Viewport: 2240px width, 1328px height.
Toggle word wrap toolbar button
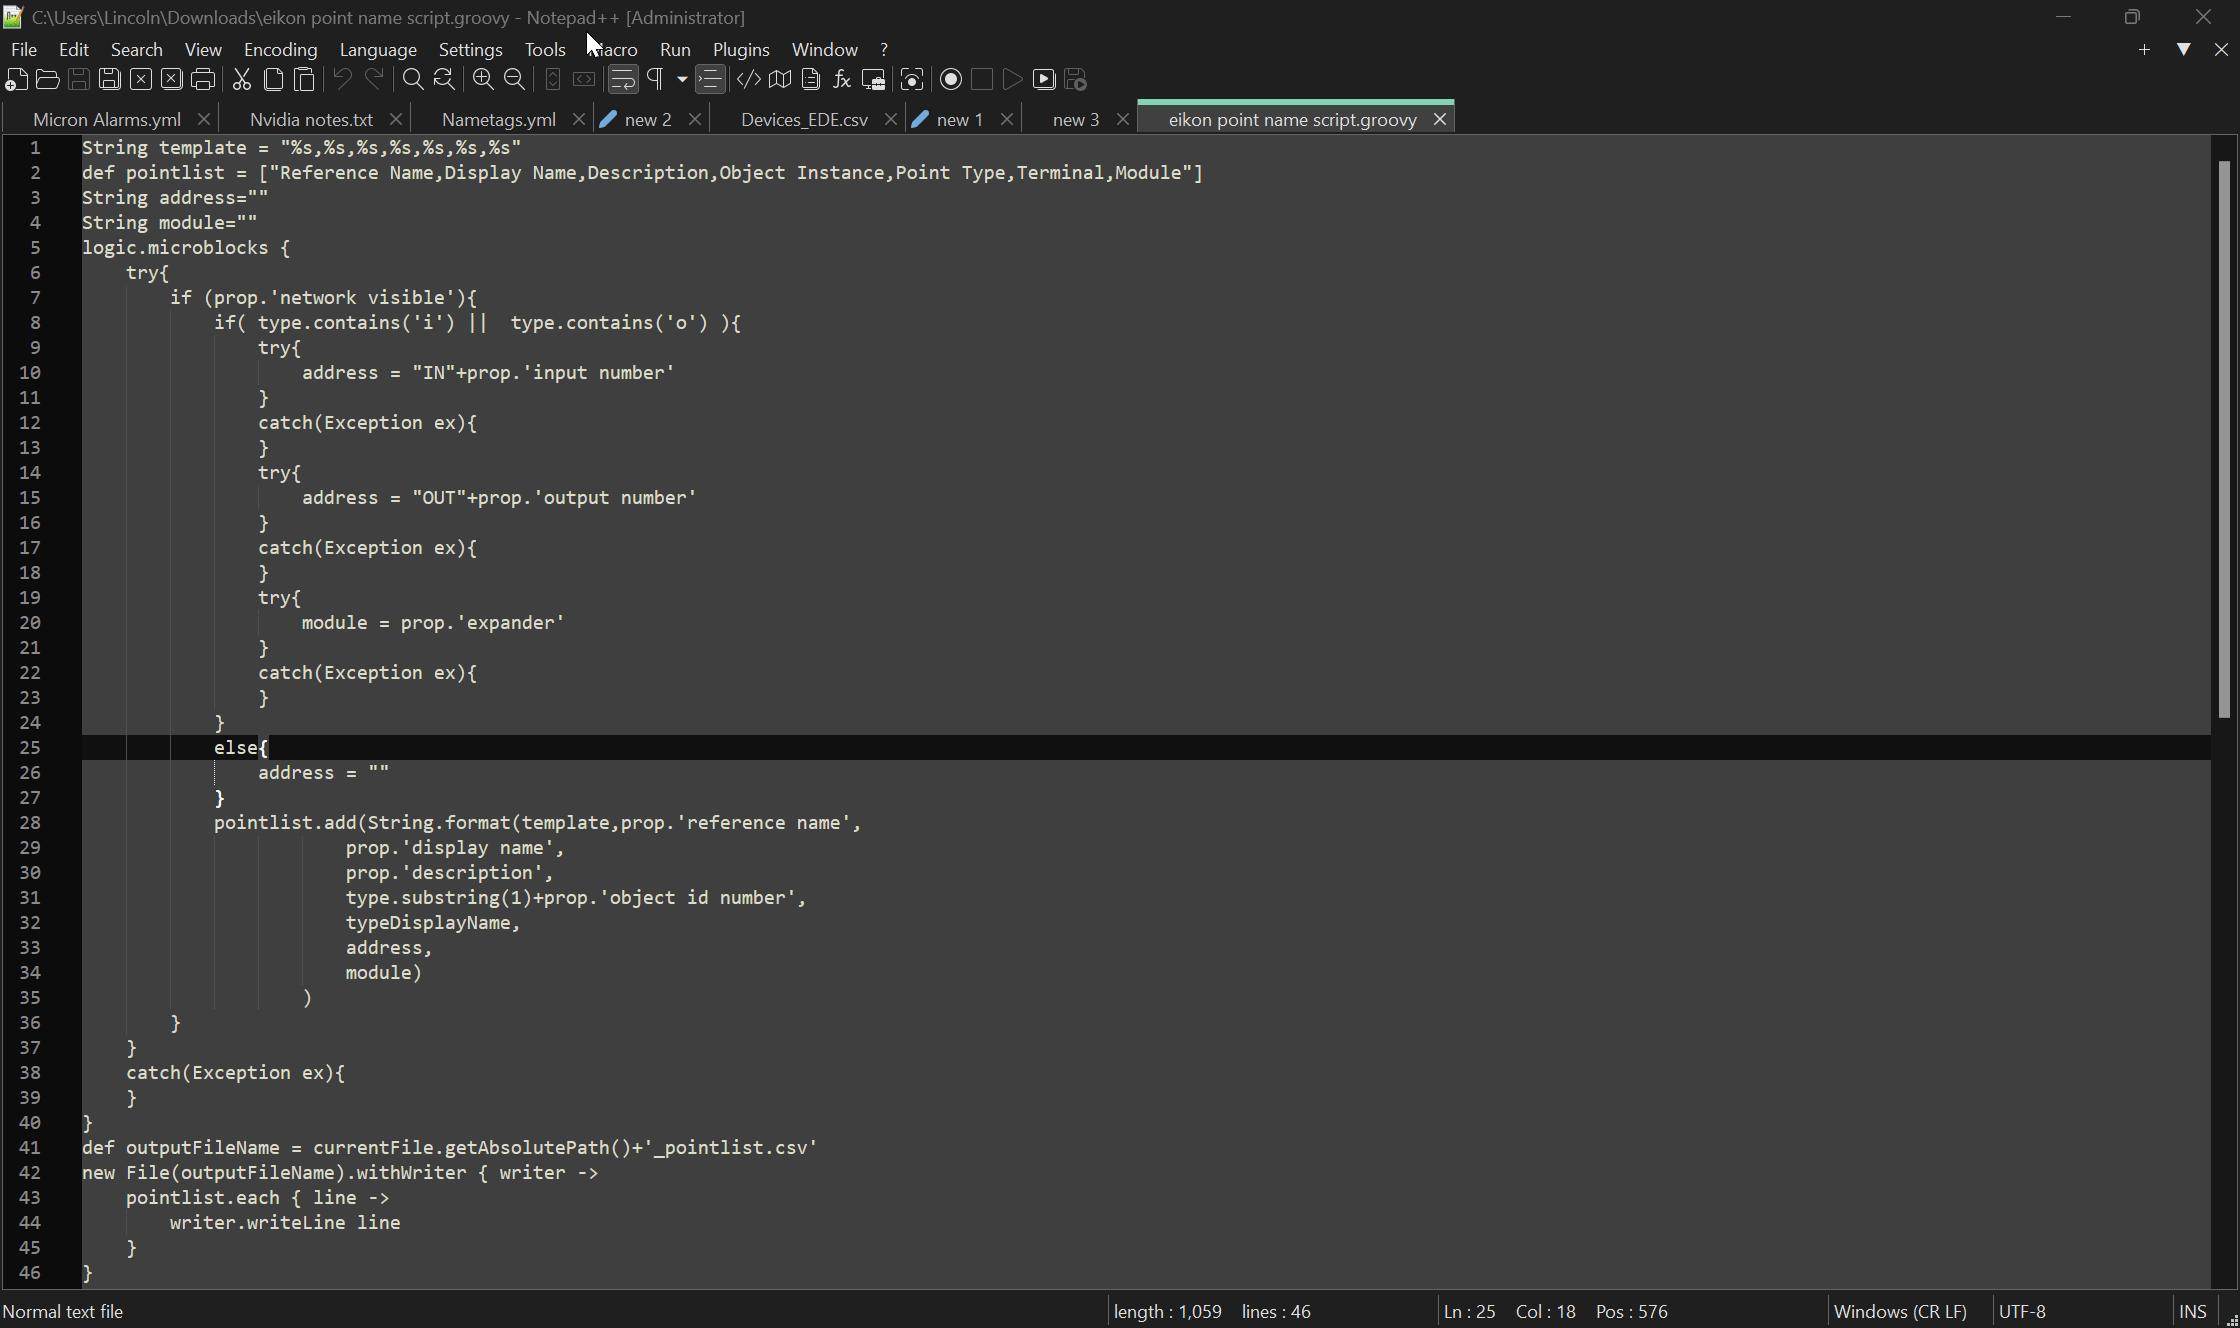pos(622,80)
